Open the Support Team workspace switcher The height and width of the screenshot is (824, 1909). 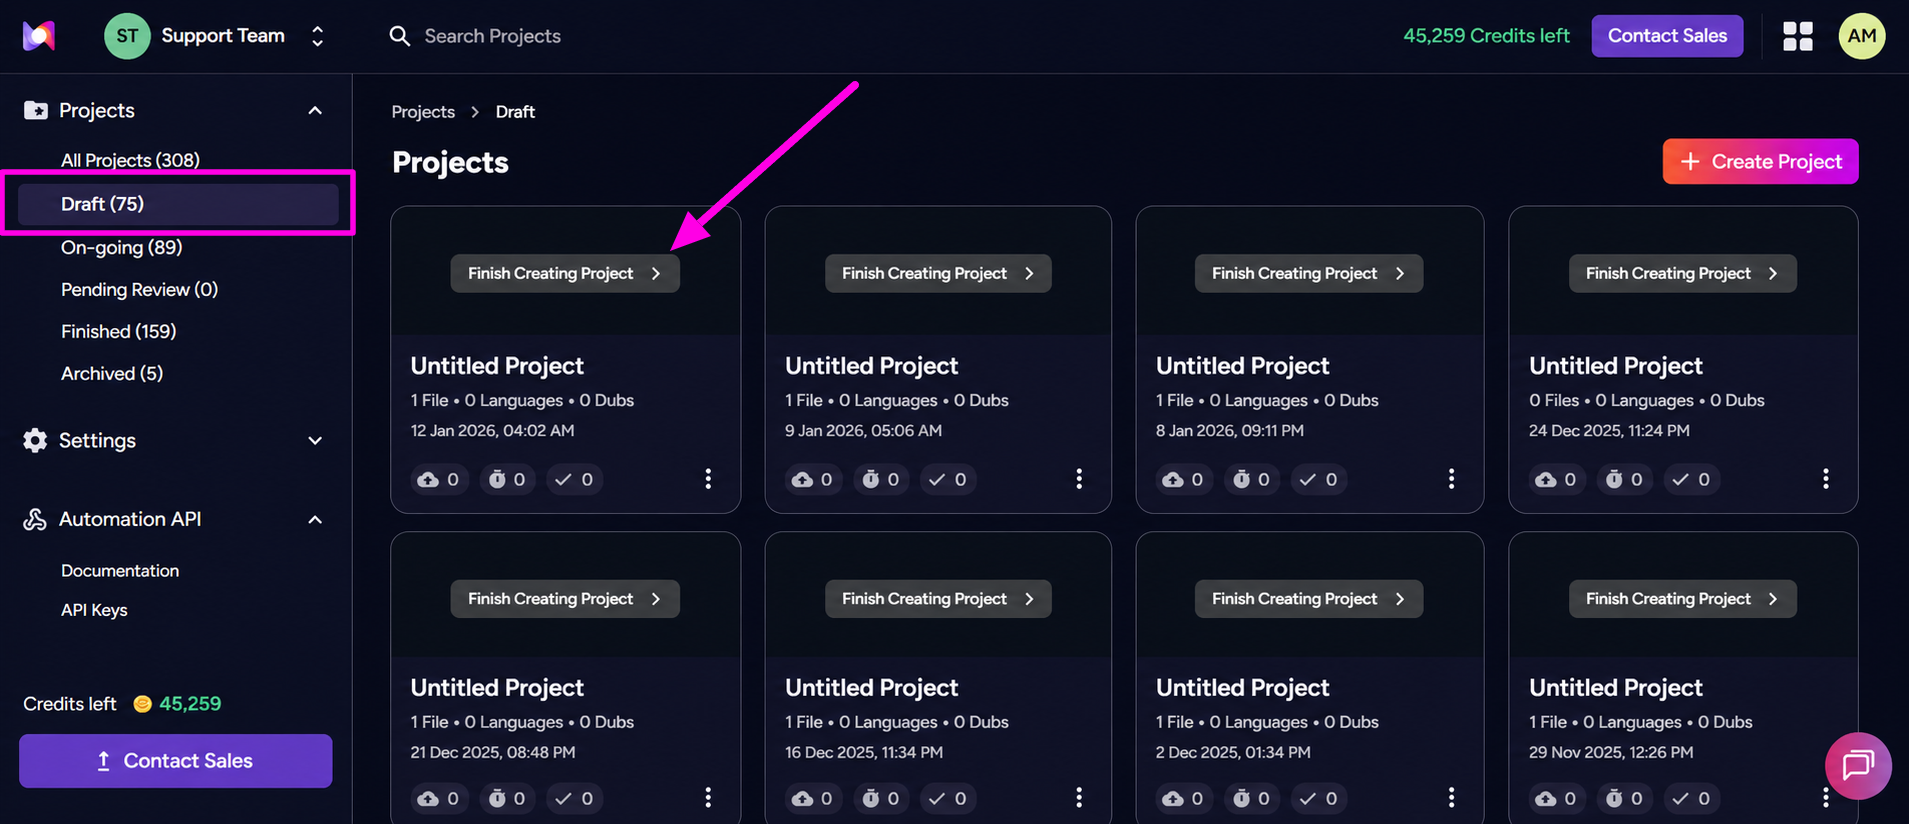tap(317, 36)
